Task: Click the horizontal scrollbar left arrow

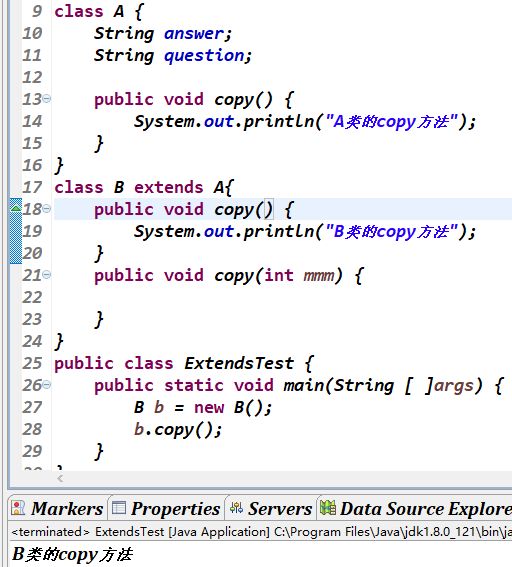Action: point(60,479)
